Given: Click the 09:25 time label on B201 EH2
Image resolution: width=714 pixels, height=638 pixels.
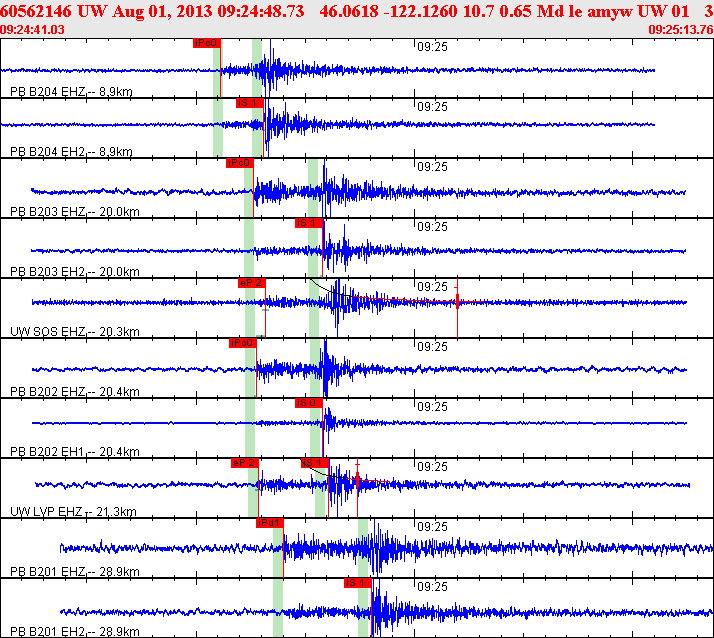Looking at the screenshot, I should pyautogui.click(x=433, y=587).
